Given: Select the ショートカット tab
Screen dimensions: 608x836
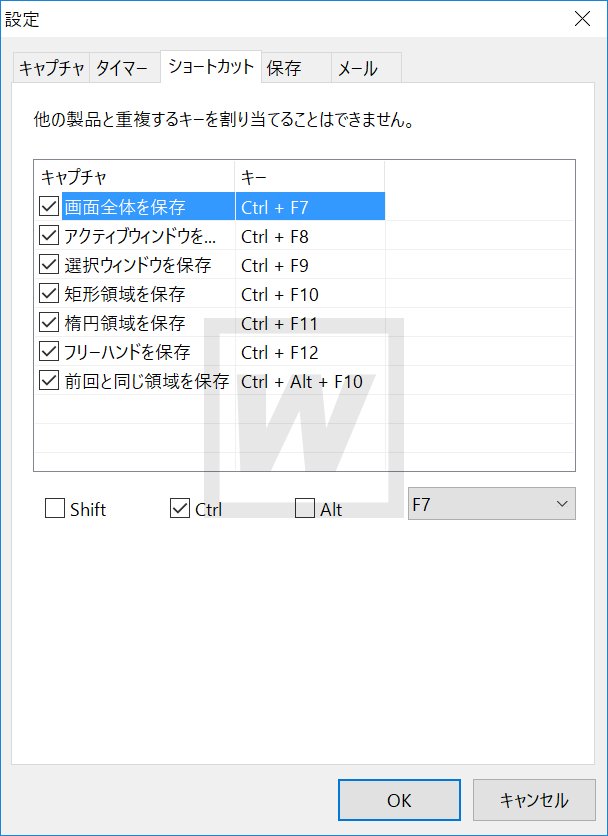Looking at the screenshot, I should [x=211, y=67].
